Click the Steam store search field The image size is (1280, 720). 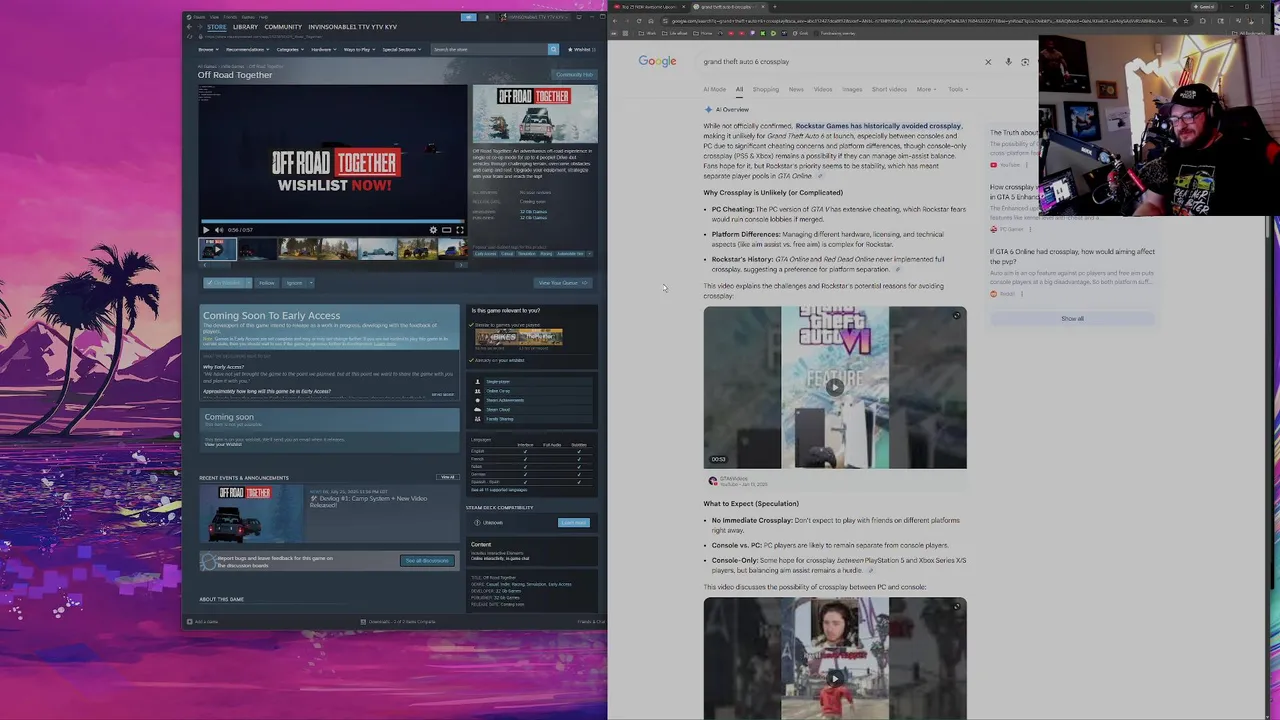(489, 49)
